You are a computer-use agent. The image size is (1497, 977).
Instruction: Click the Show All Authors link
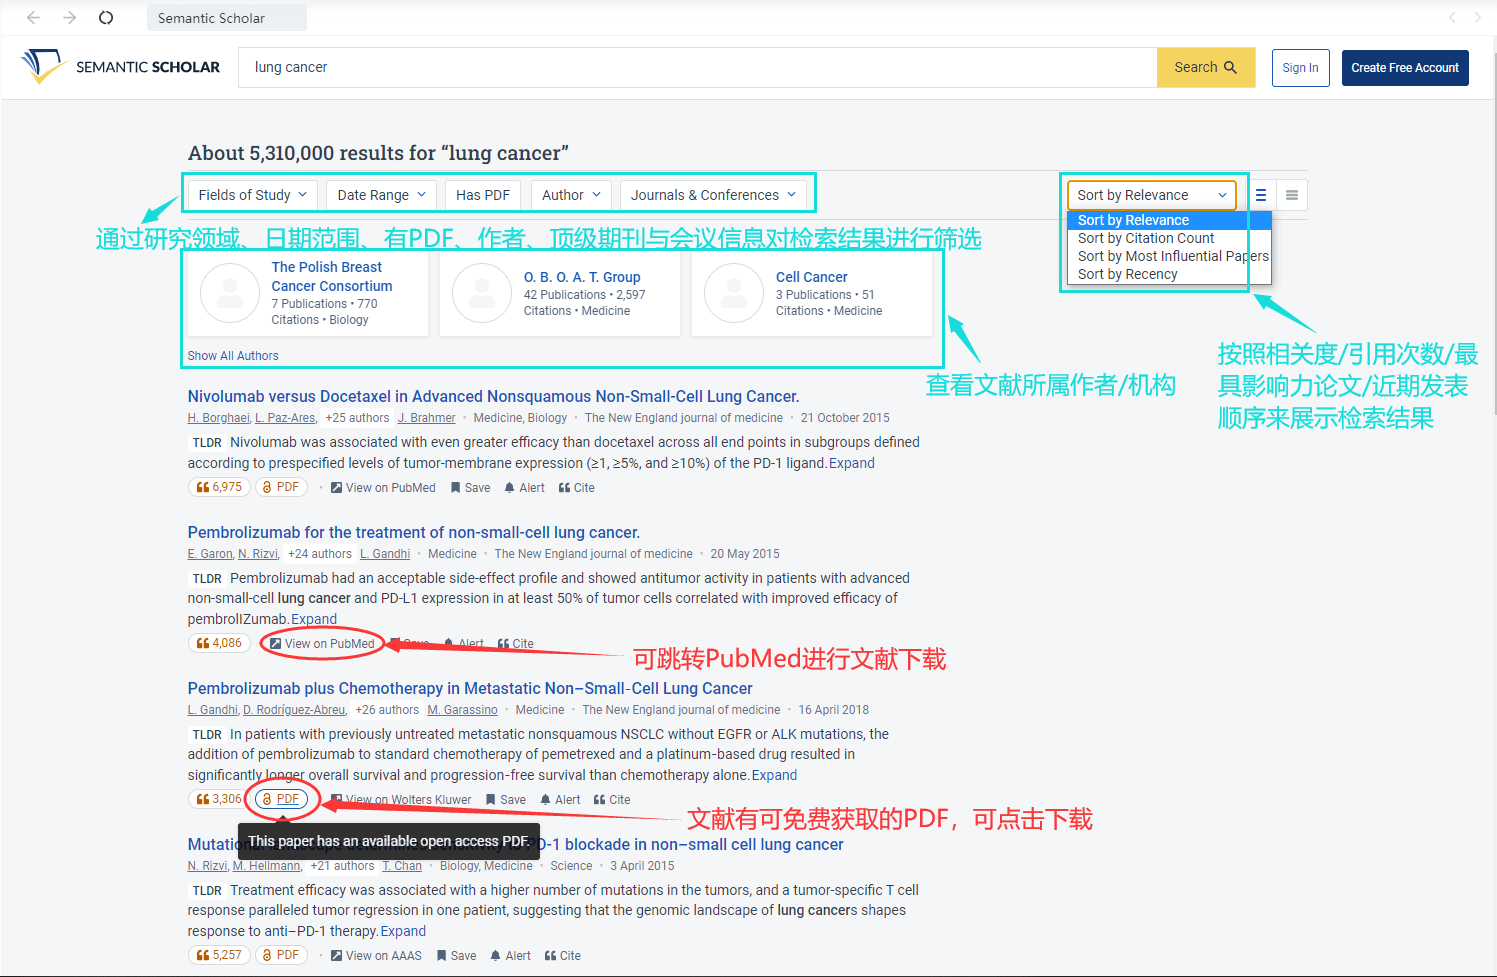pos(233,355)
